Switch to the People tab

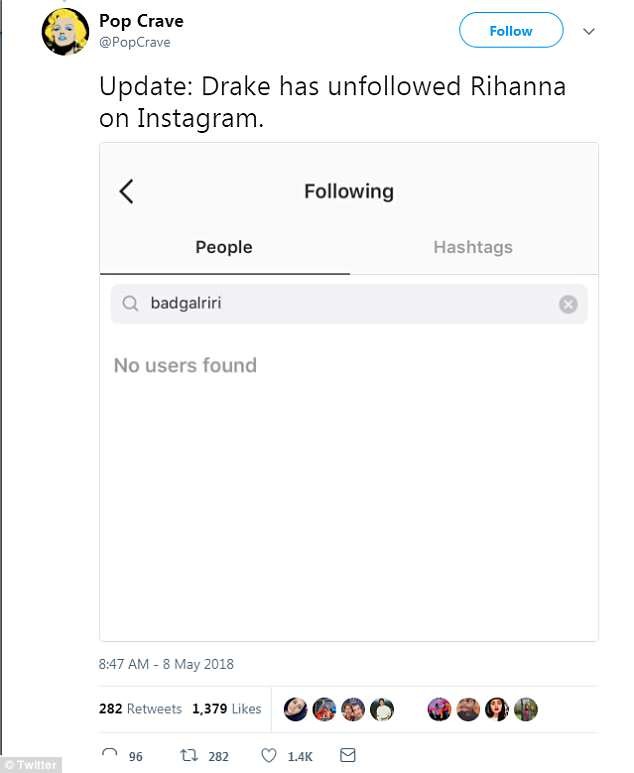[x=224, y=247]
